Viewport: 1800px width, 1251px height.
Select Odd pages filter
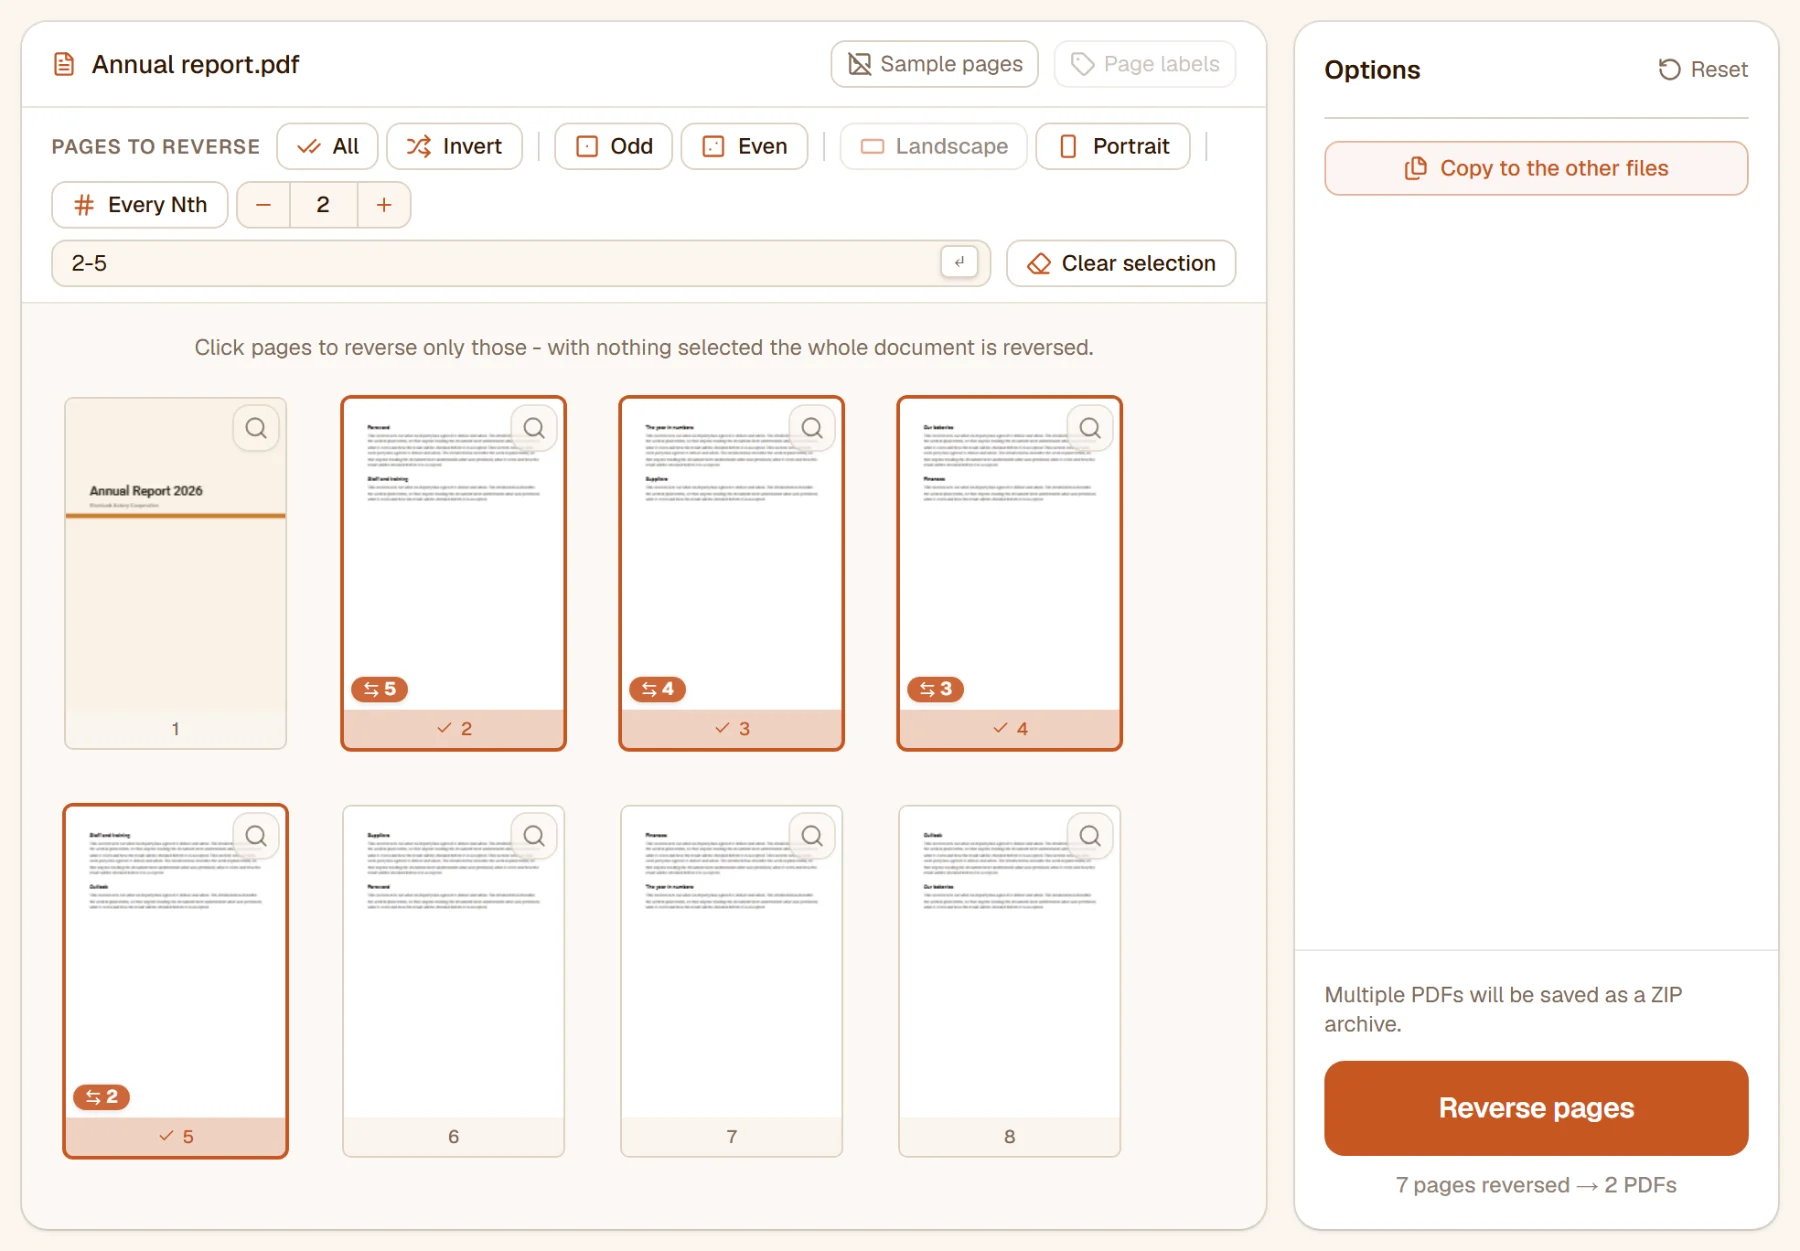coord(613,146)
